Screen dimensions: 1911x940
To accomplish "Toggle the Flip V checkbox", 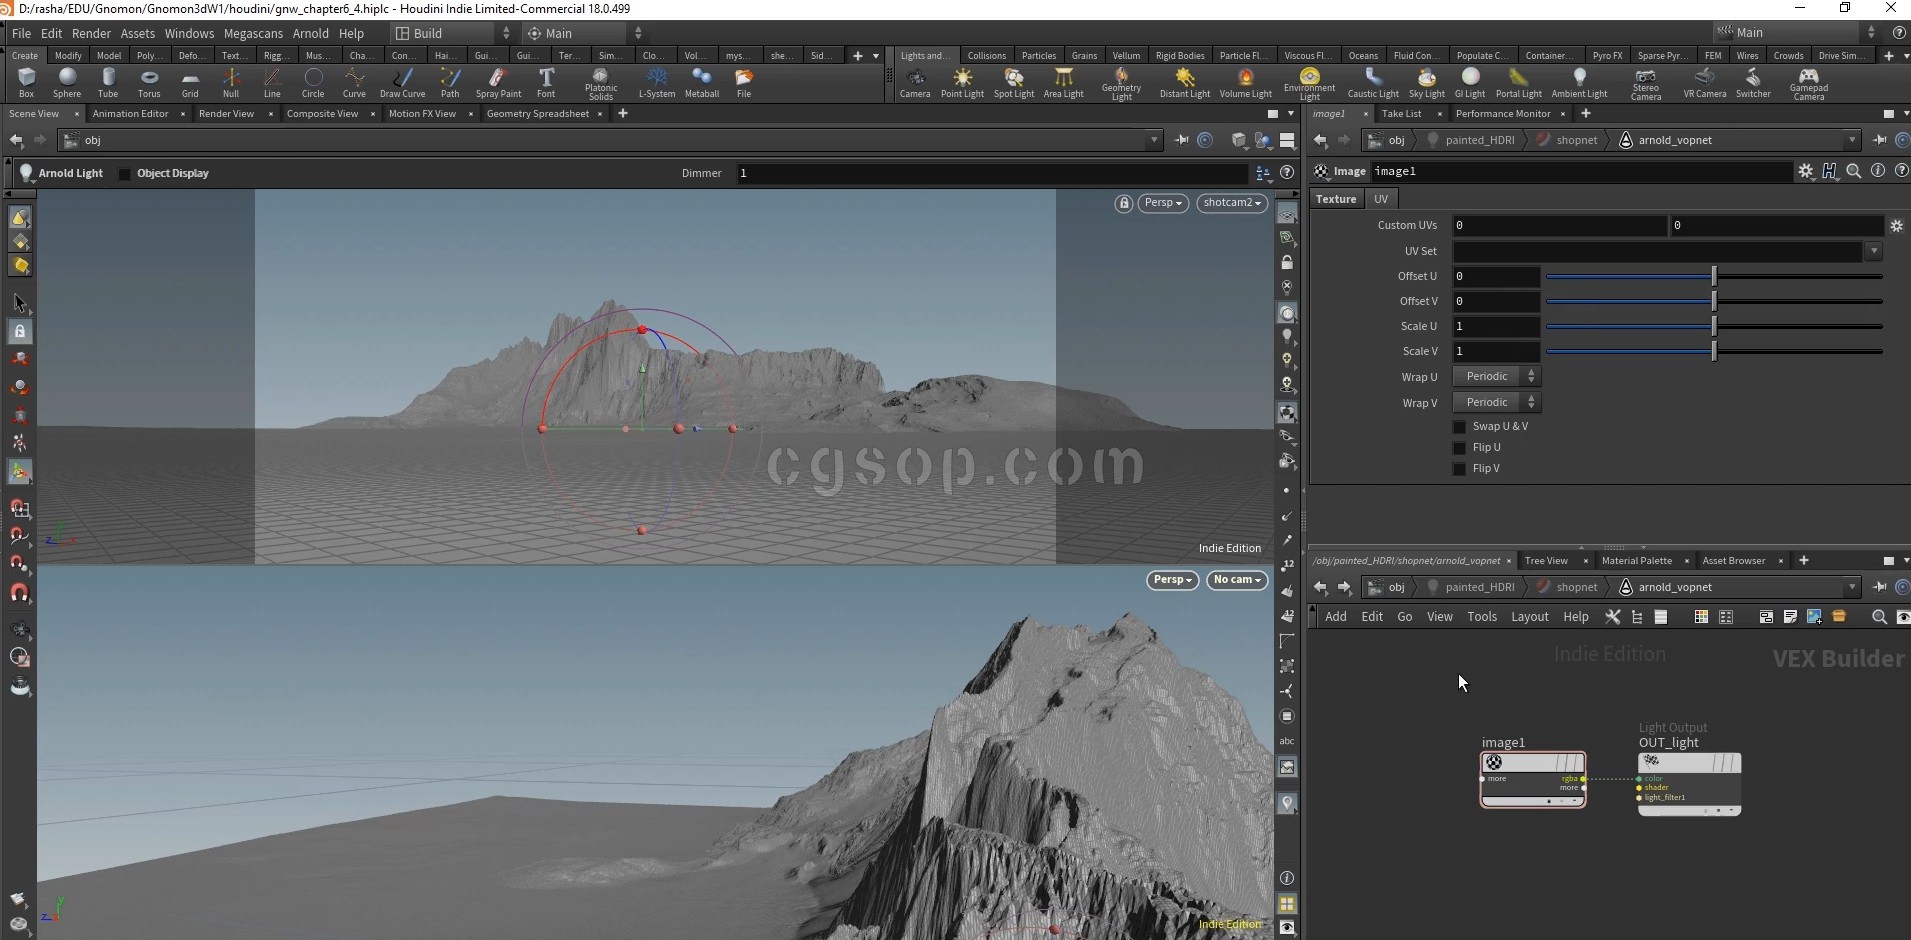I will tap(1459, 469).
